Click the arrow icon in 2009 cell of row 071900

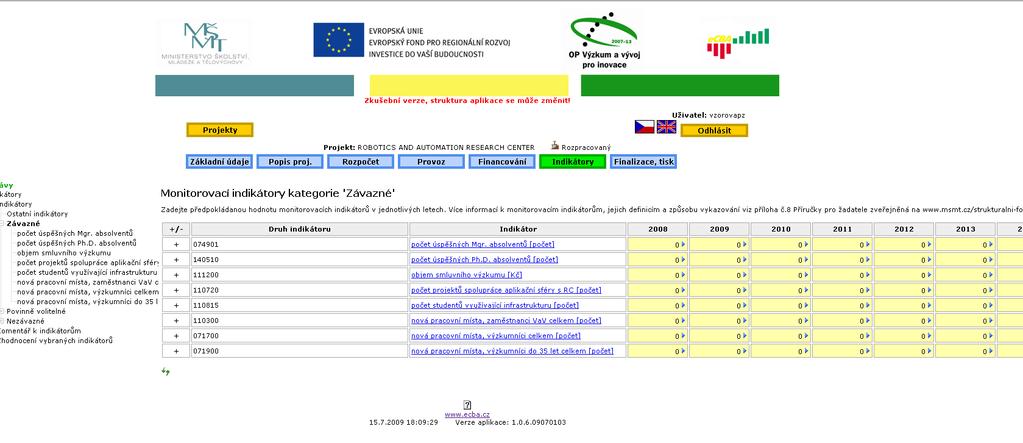click(x=744, y=350)
